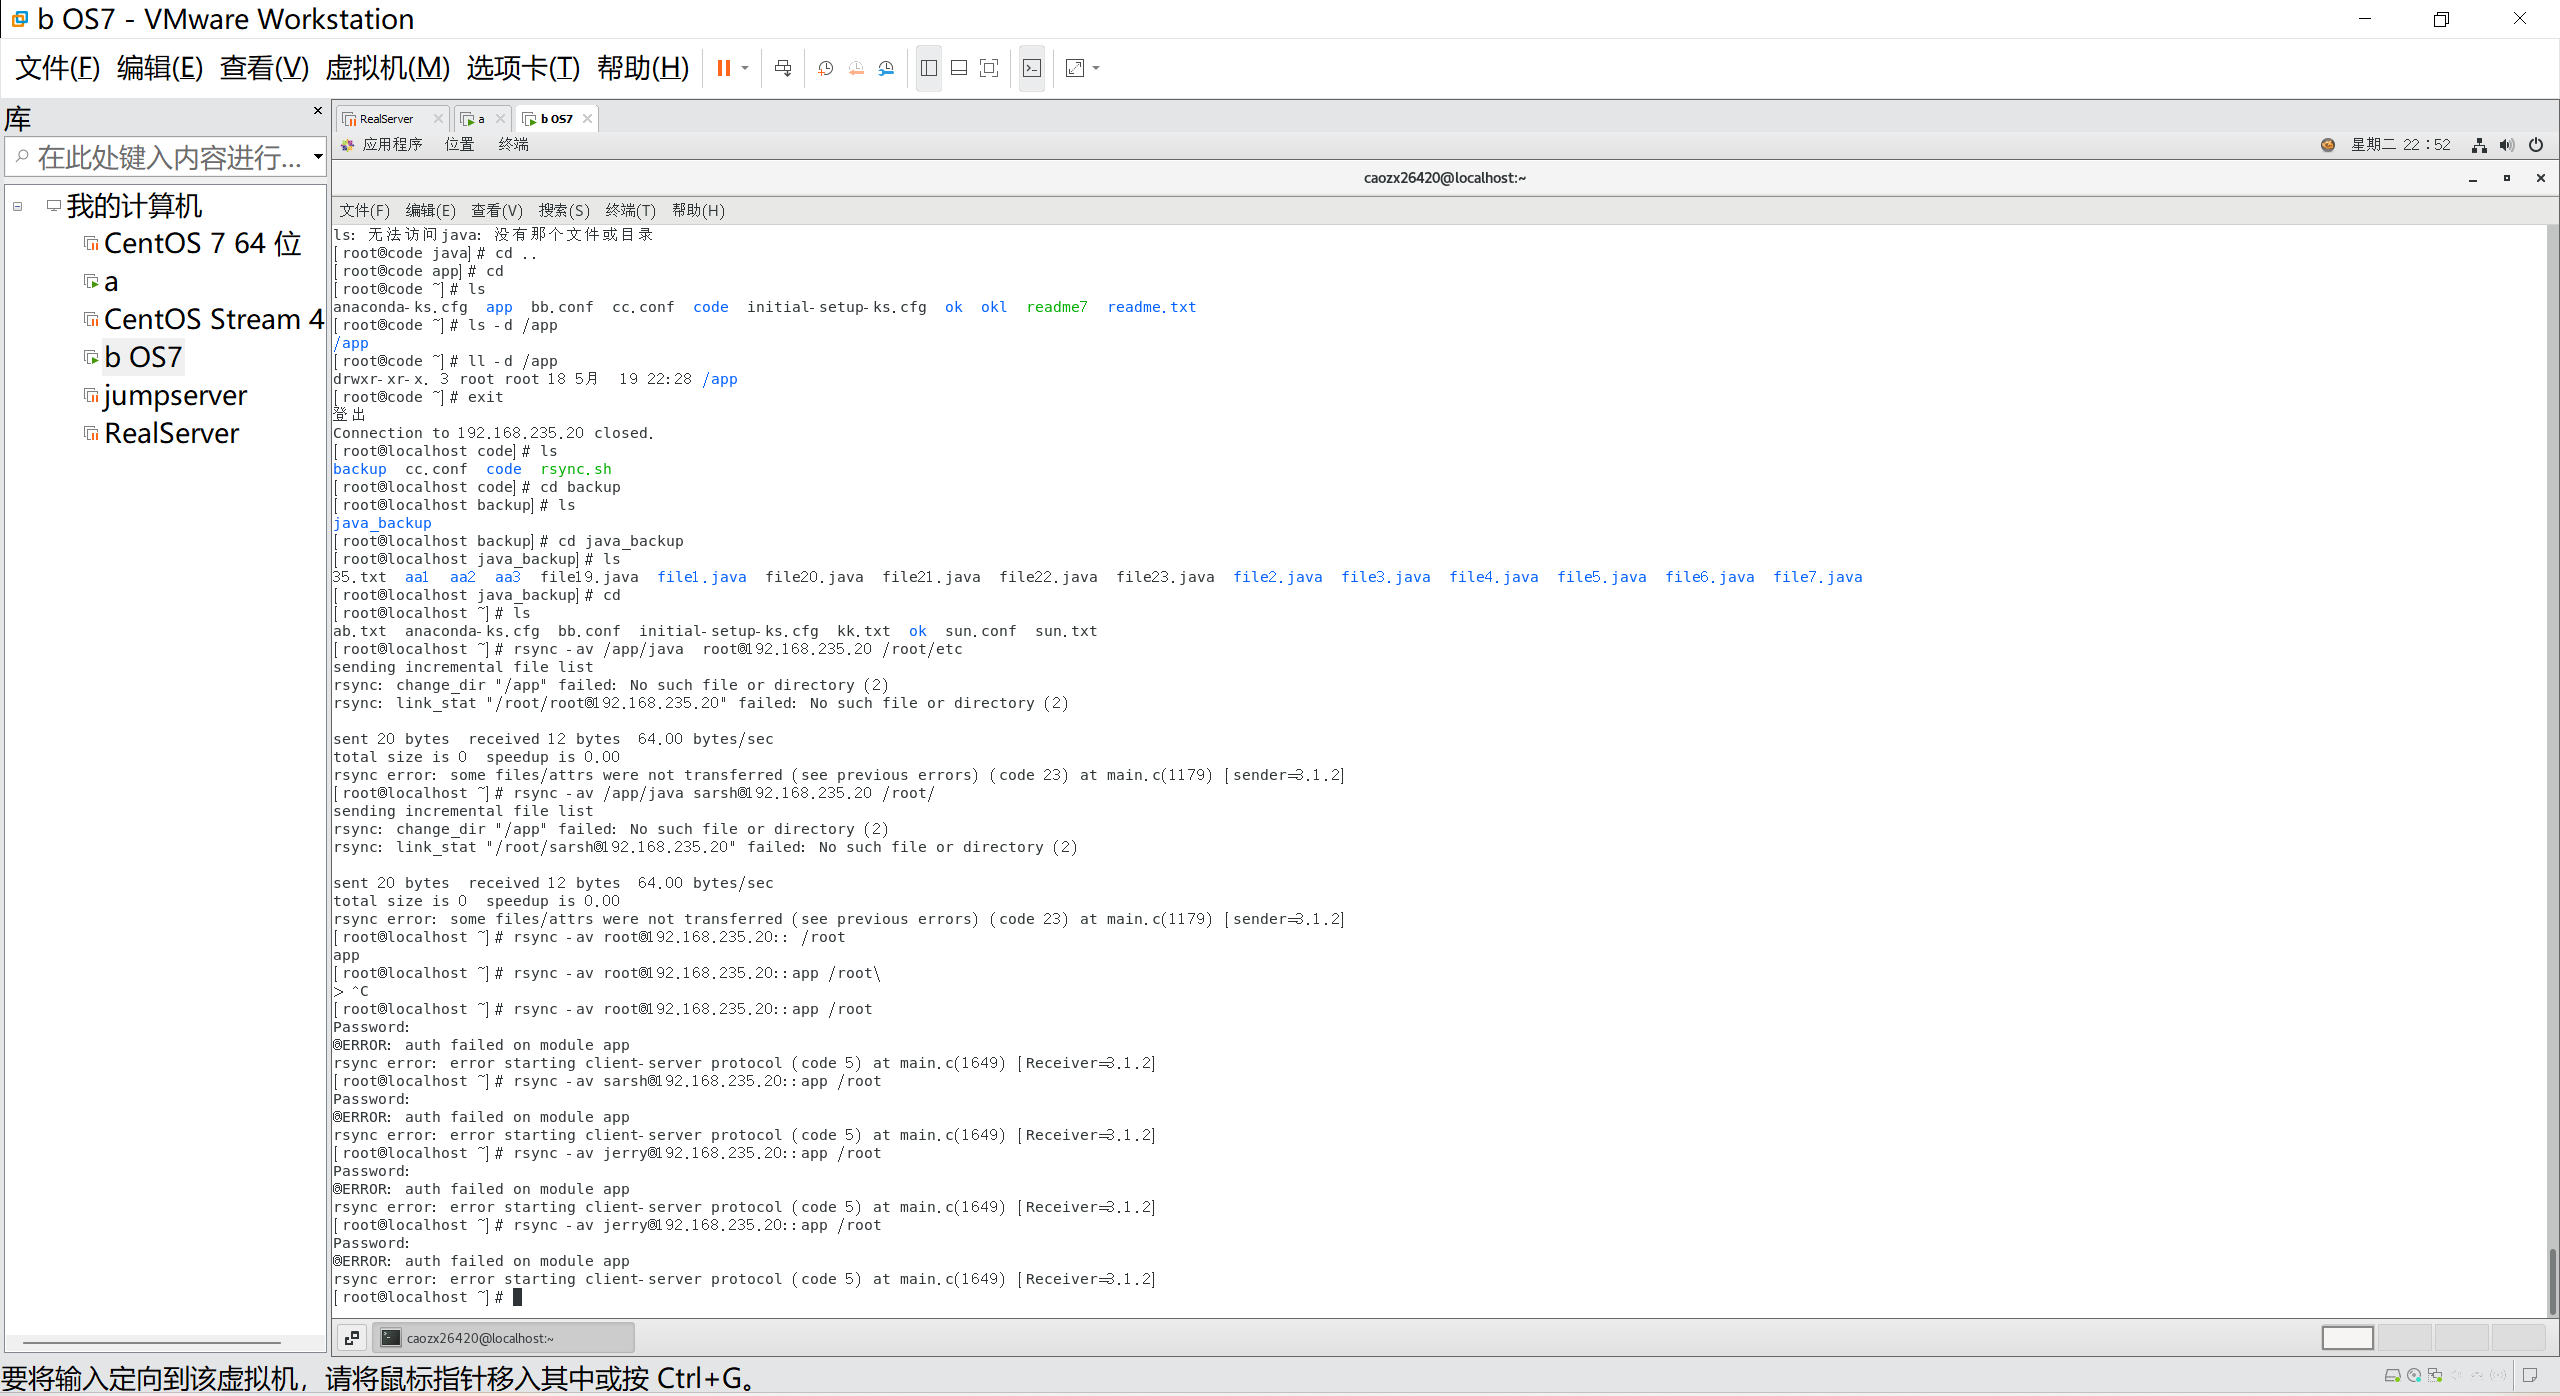2560x1396 pixels.
Task: Collapse the 我的计算机 tree node
Action: (17, 206)
